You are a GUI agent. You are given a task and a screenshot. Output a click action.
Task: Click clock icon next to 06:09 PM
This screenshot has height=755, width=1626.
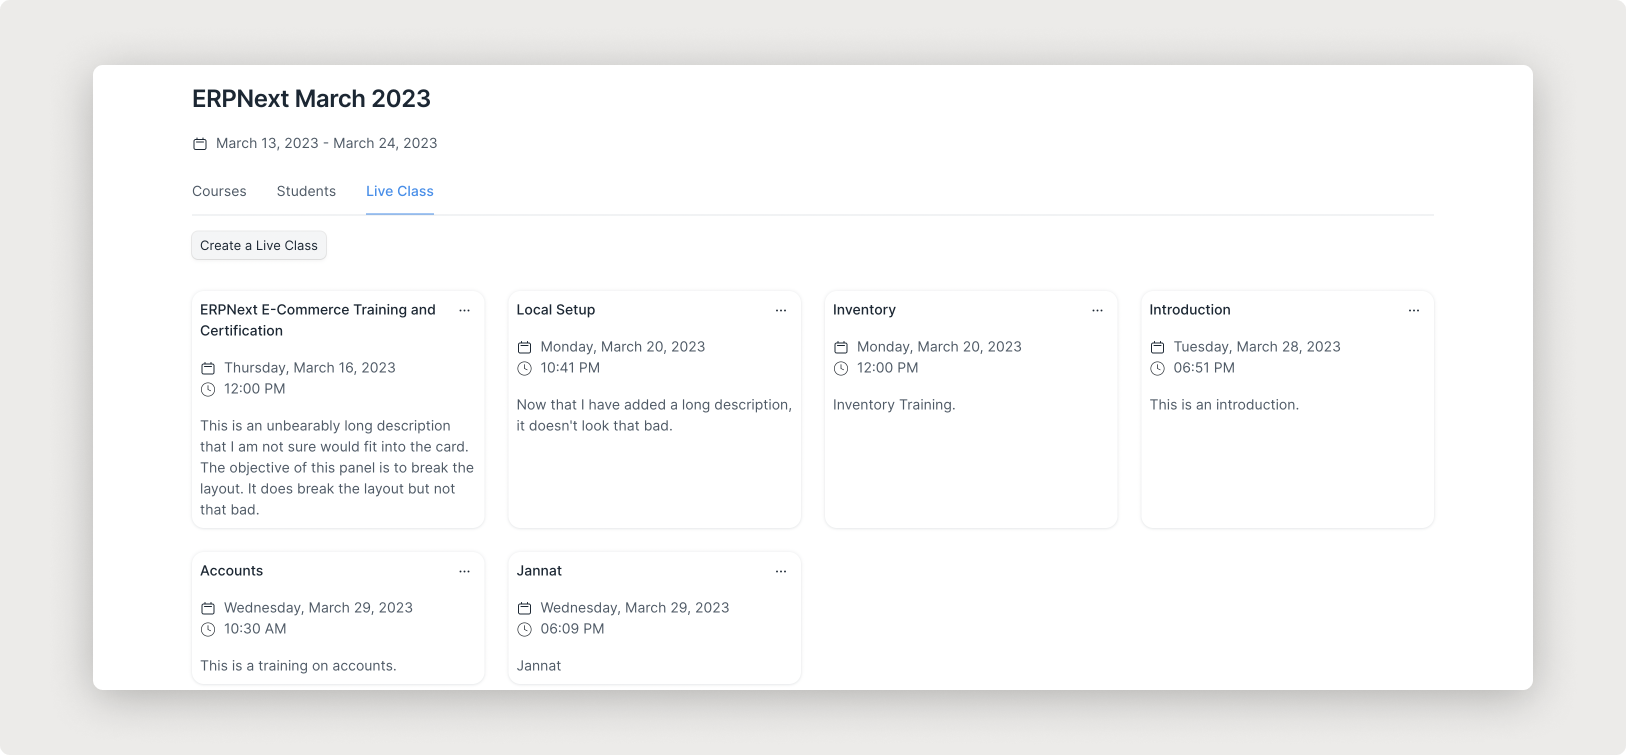524,629
